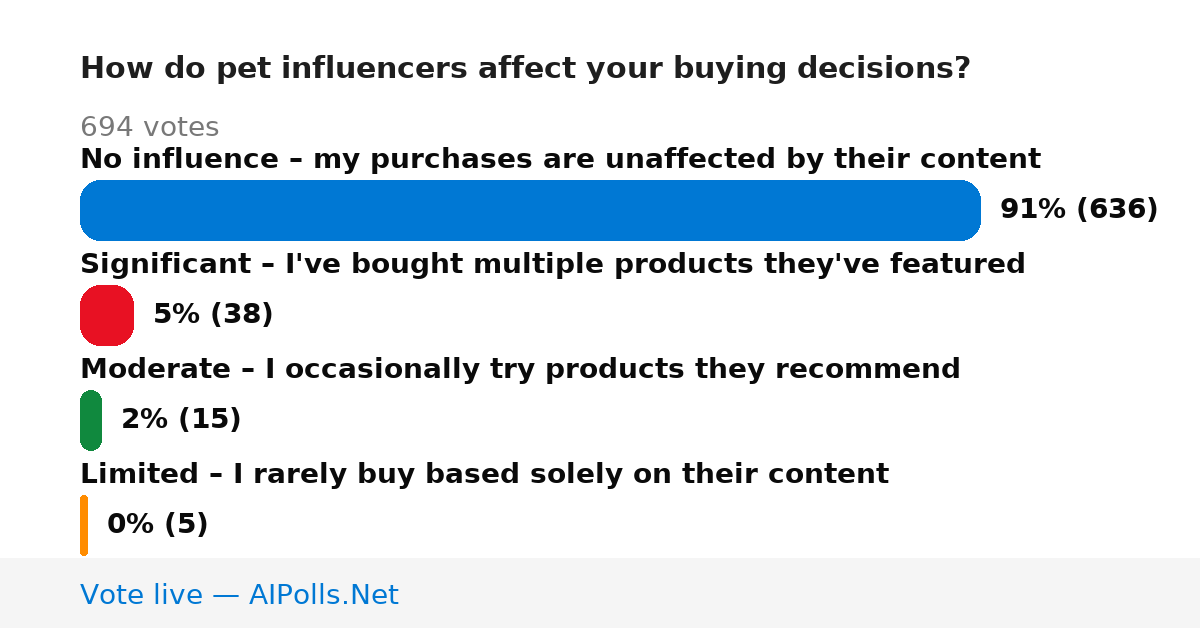Viewport: 1200px width, 628px height.
Task: Select the Significant option label
Action: point(553,264)
